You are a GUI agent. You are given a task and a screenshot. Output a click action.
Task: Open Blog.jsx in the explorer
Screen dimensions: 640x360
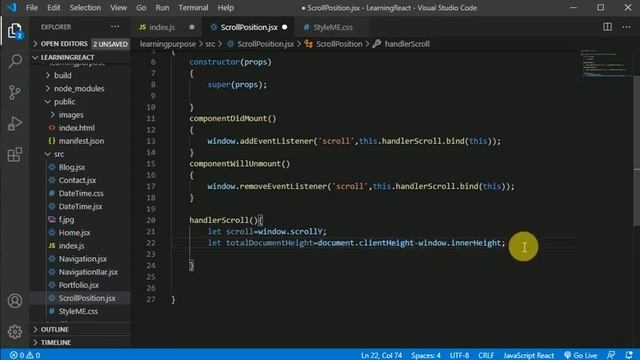71,167
